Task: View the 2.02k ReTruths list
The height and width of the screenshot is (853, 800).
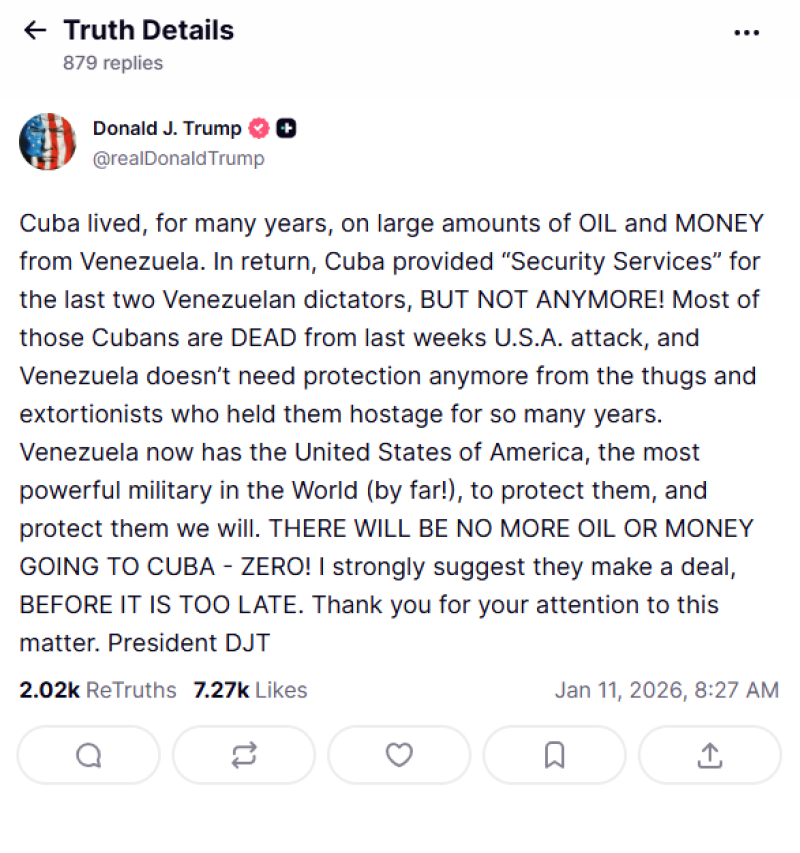Action: point(97,690)
